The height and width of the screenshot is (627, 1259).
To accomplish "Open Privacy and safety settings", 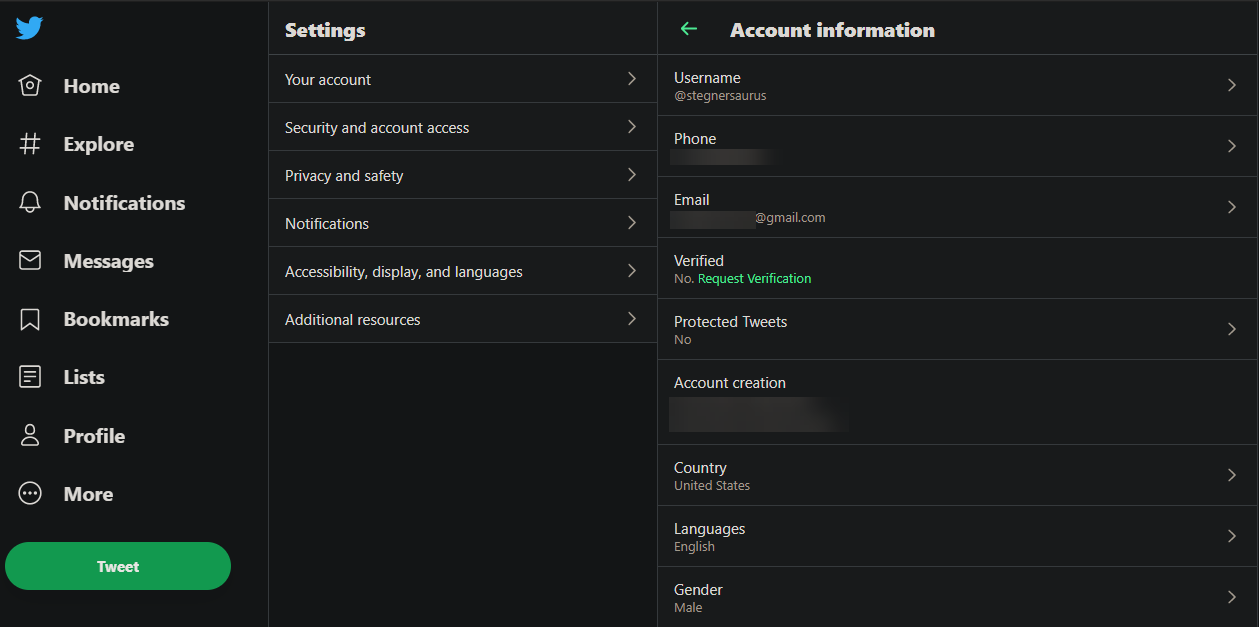I will tap(462, 175).
